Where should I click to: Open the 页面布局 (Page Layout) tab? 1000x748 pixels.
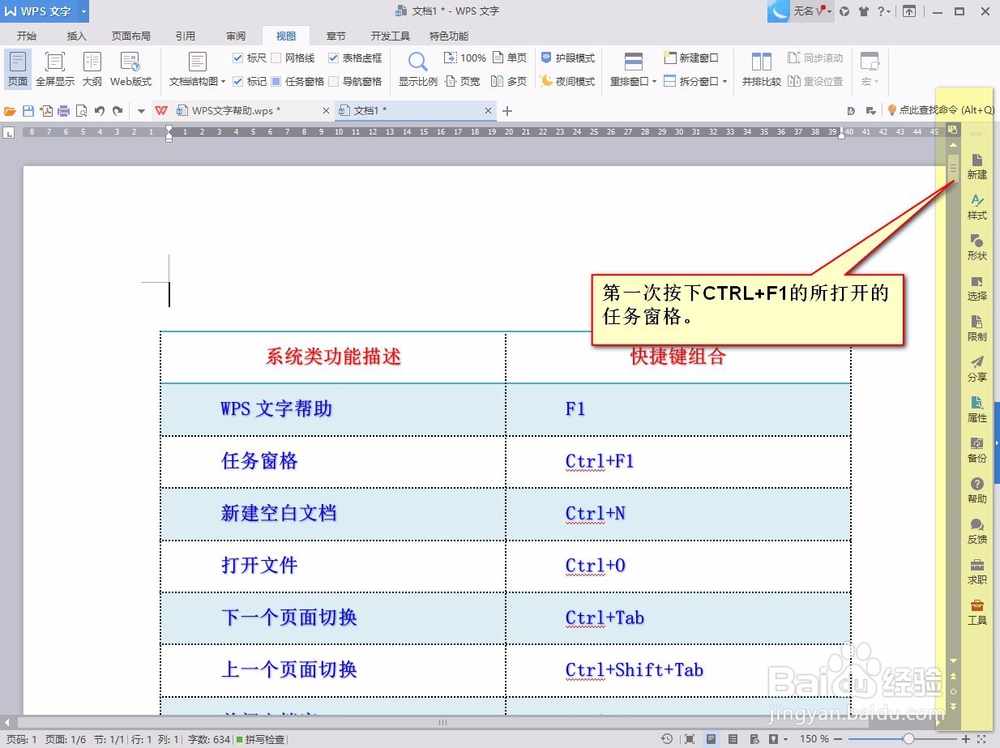(x=131, y=36)
